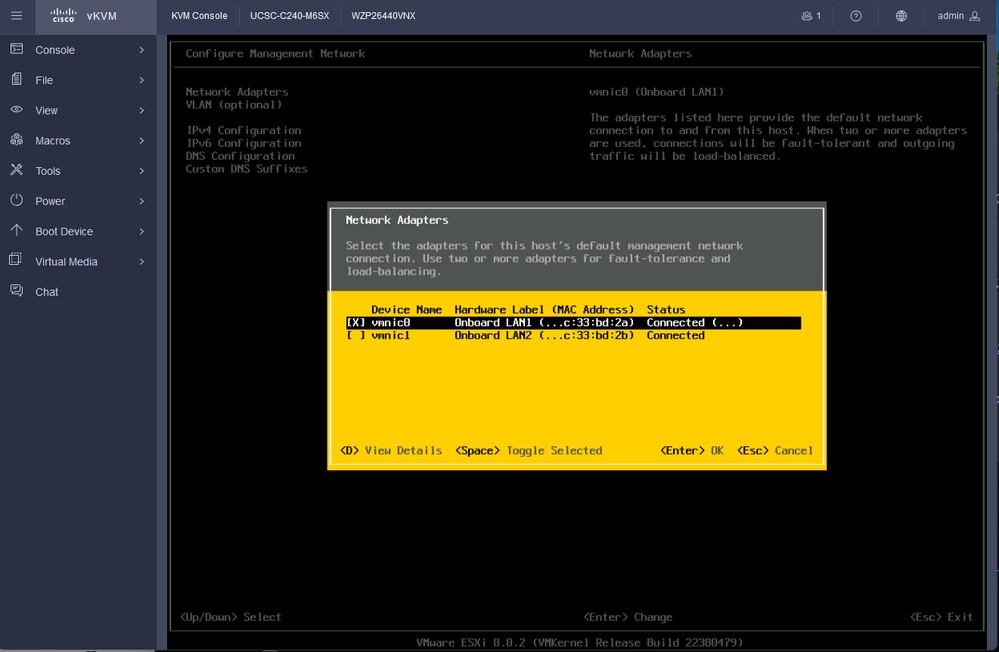Select Network Adapters in configure list
This screenshot has width=999, height=652.
point(236,92)
